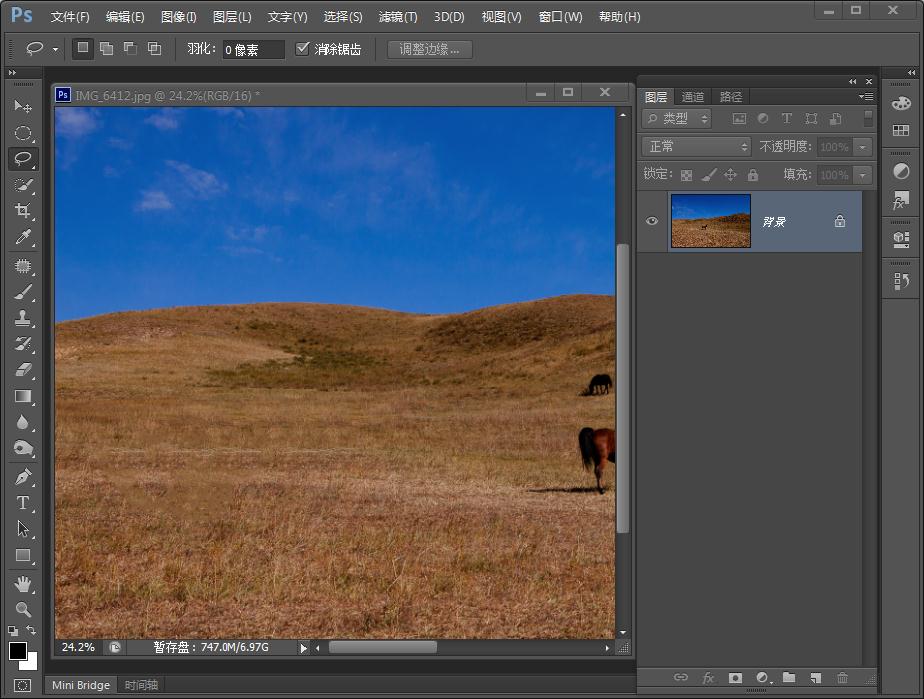Select the Elliptical Marquee tool
The height and width of the screenshot is (699, 924).
coord(23,133)
